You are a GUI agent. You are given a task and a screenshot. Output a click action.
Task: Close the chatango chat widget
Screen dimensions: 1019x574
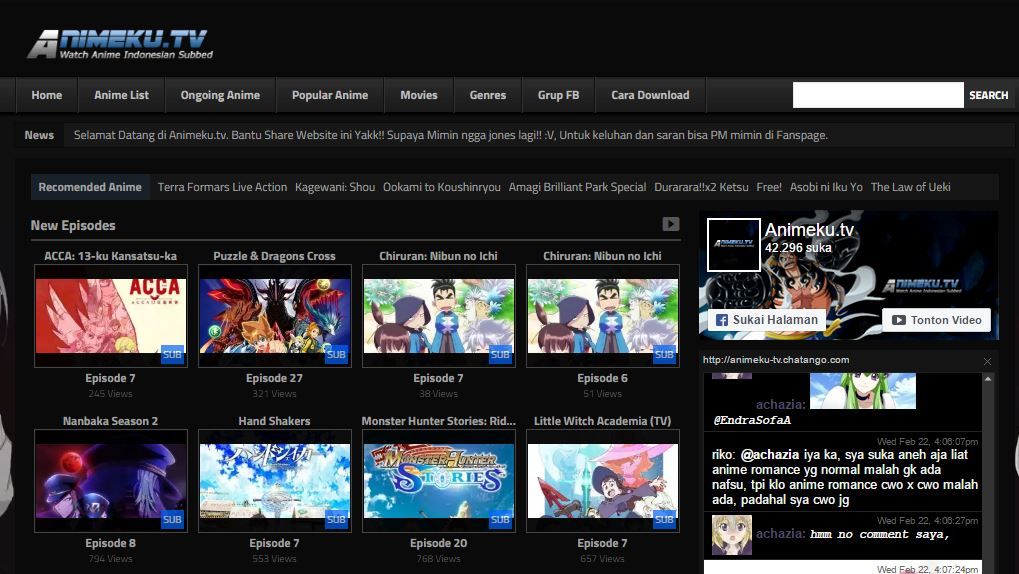pyautogui.click(x=987, y=361)
